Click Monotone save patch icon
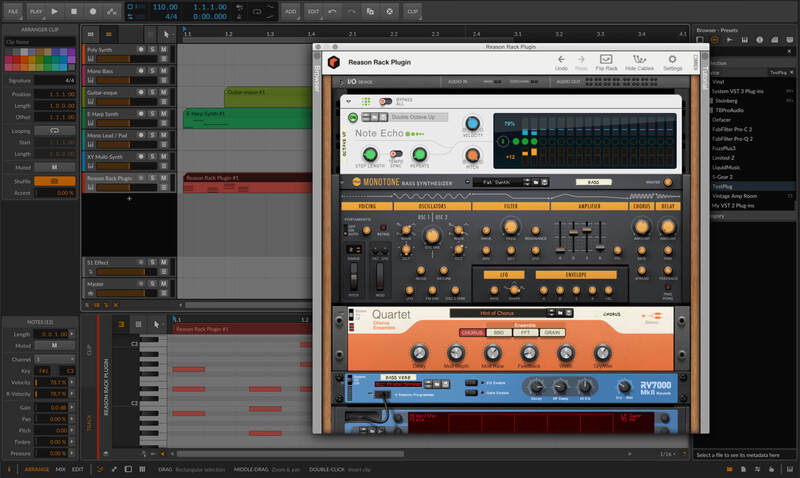 click(544, 182)
